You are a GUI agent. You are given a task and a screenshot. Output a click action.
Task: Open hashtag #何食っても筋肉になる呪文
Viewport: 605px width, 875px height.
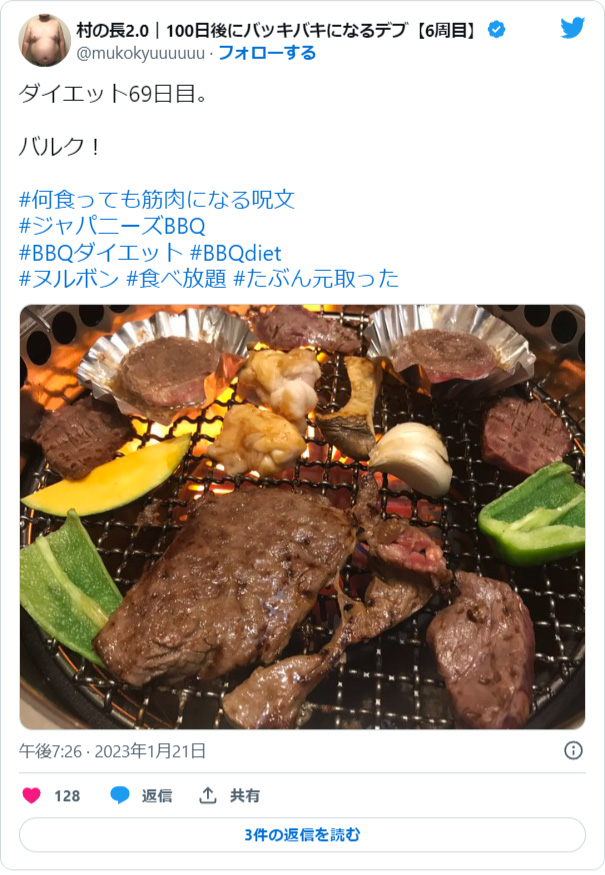(x=157, y=199)
